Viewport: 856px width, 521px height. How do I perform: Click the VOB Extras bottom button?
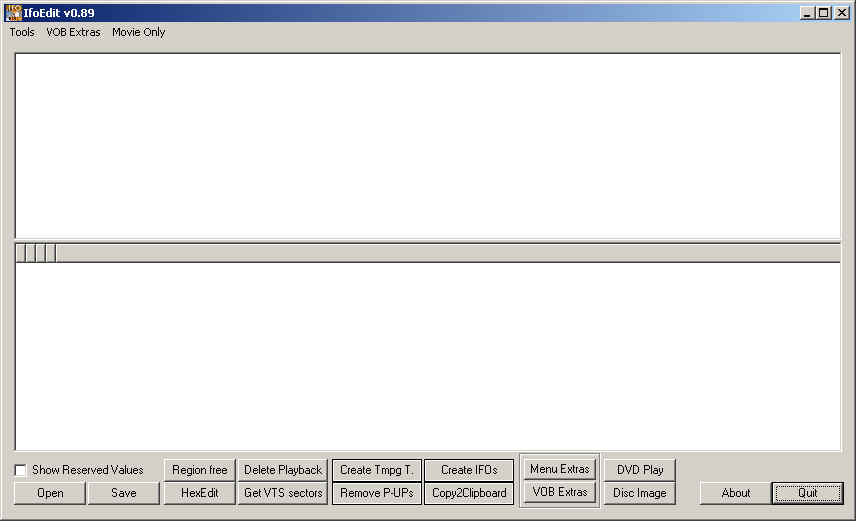pyautogui.click(x=560, y=492)
